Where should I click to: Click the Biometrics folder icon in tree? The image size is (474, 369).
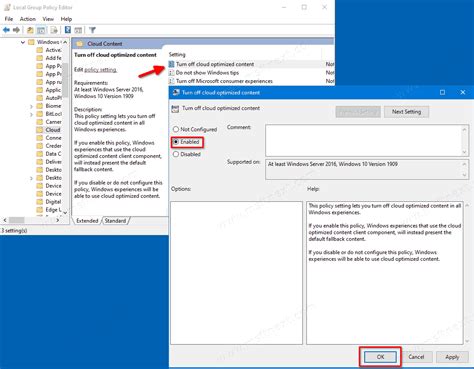(x=40, y=106)
